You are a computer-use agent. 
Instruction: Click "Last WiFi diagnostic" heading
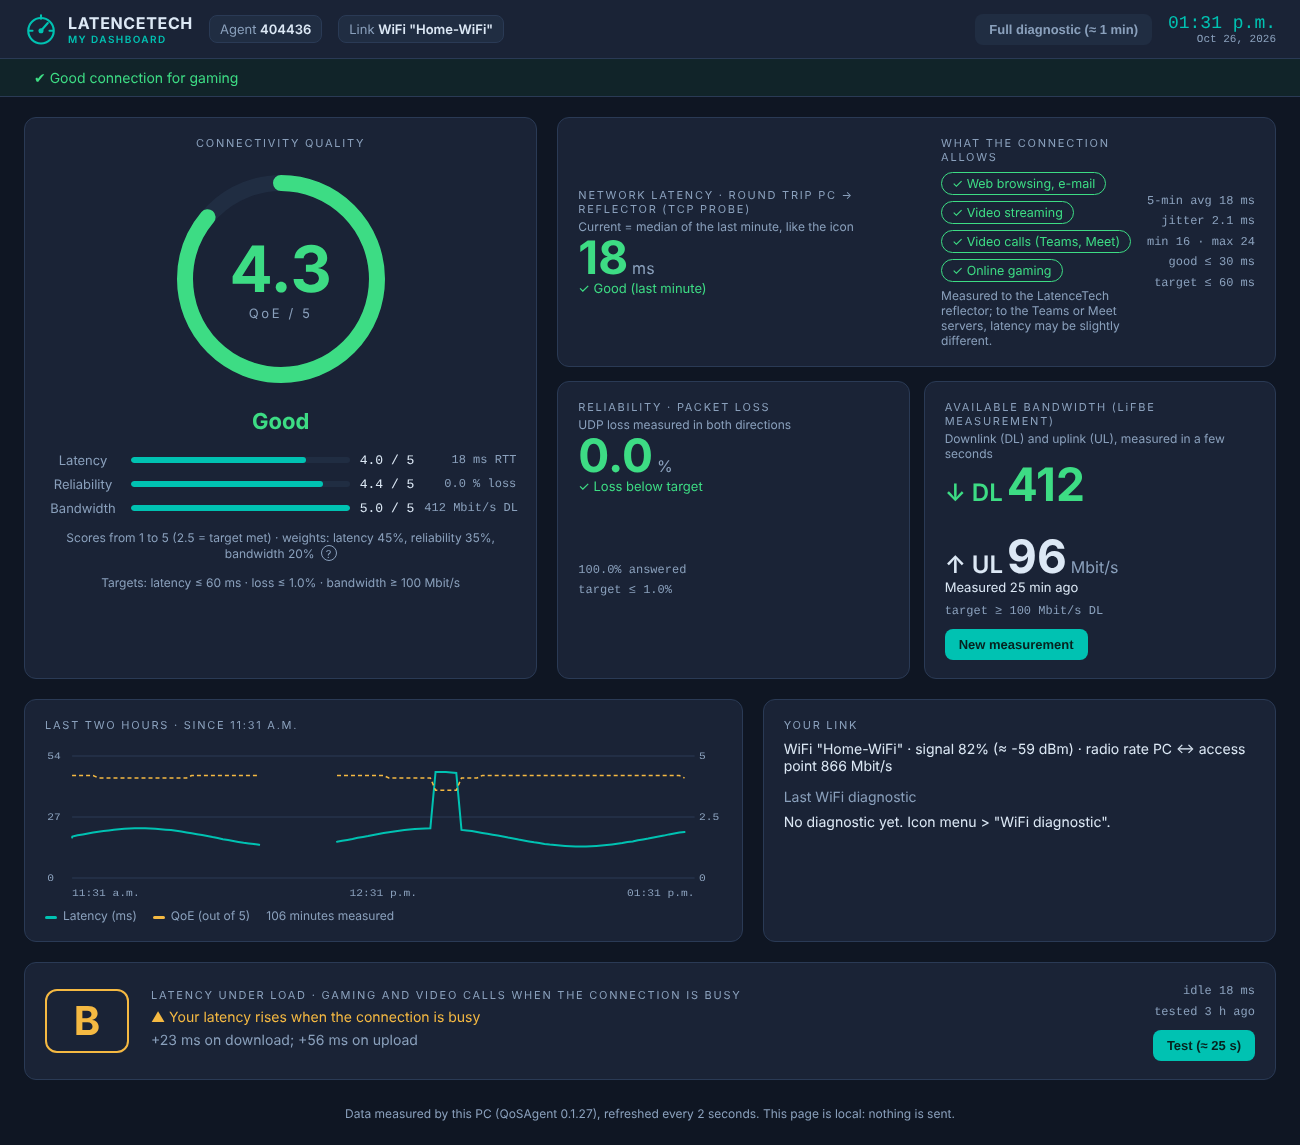click(x=850, y=797)
